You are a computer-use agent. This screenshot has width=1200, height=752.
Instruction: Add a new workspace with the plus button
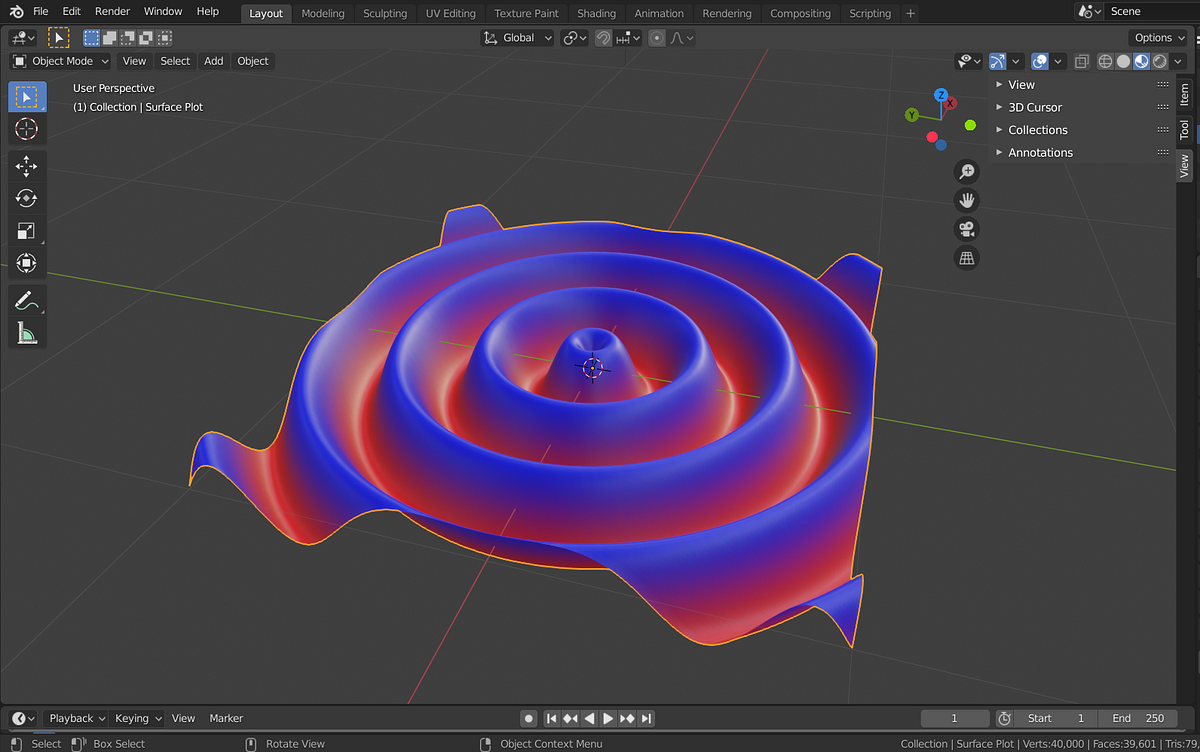(x=908, y=13)
